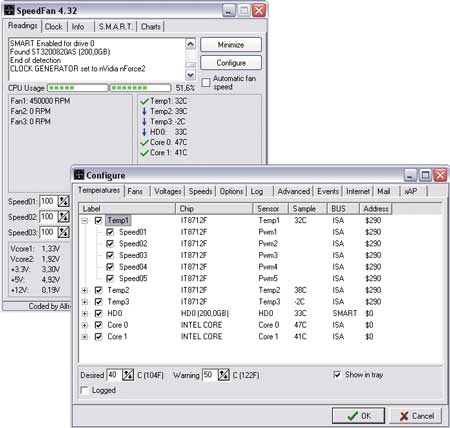Click the log scrollbar down arrow

[190, 75]
